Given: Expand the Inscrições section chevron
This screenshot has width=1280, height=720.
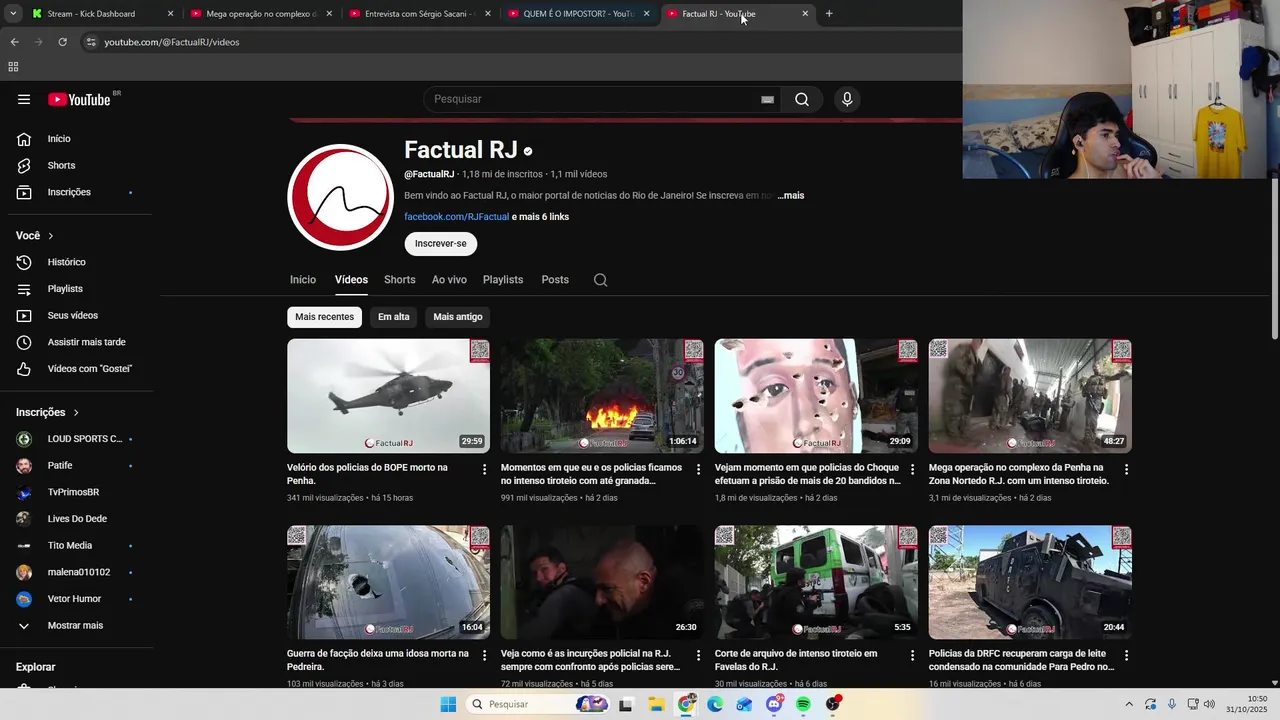Looking at the screenshot, I should pos(76,412).
